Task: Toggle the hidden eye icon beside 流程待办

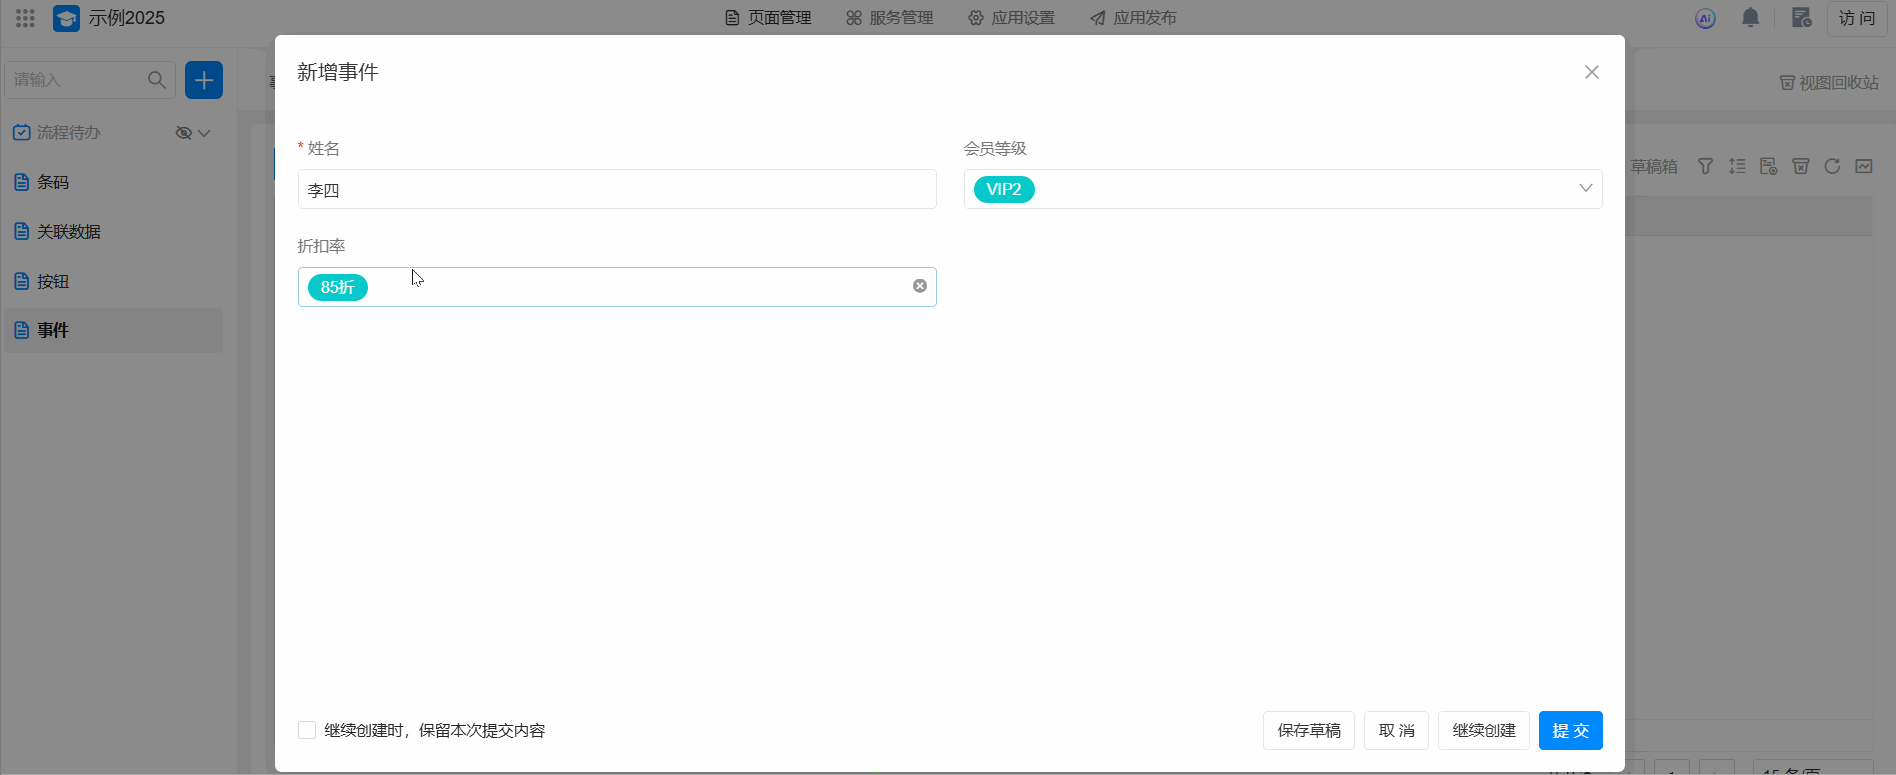Action: pos(183,133)
